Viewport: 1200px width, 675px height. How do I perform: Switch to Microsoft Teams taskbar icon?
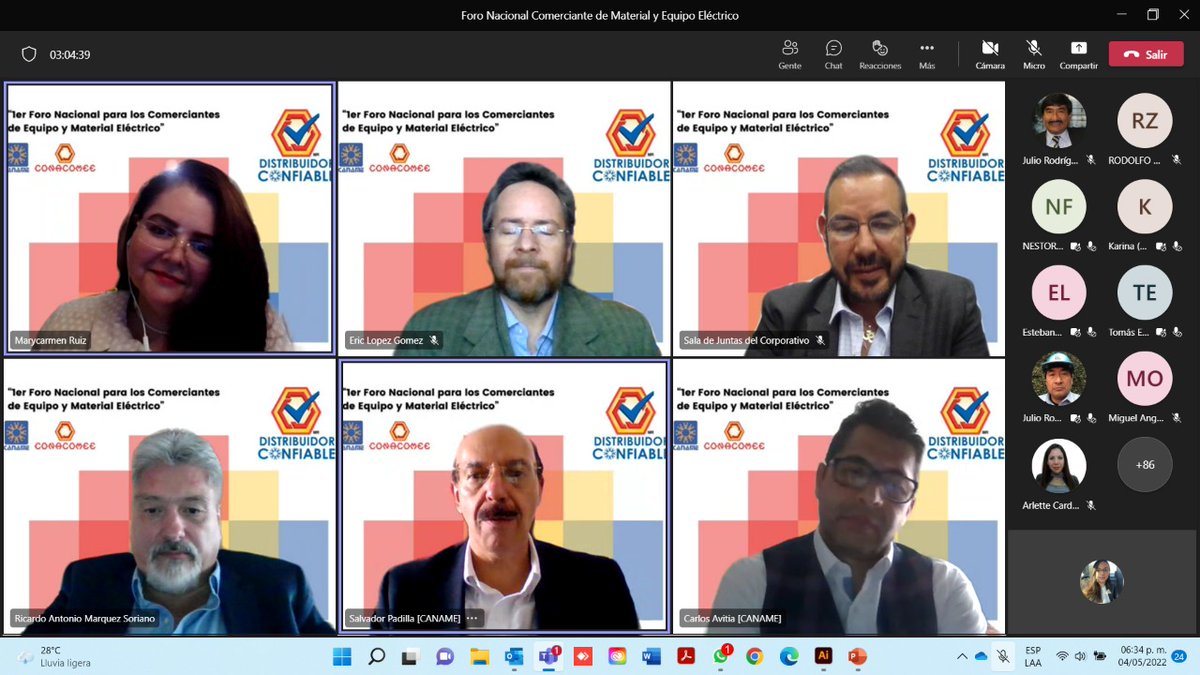point(549,656)
